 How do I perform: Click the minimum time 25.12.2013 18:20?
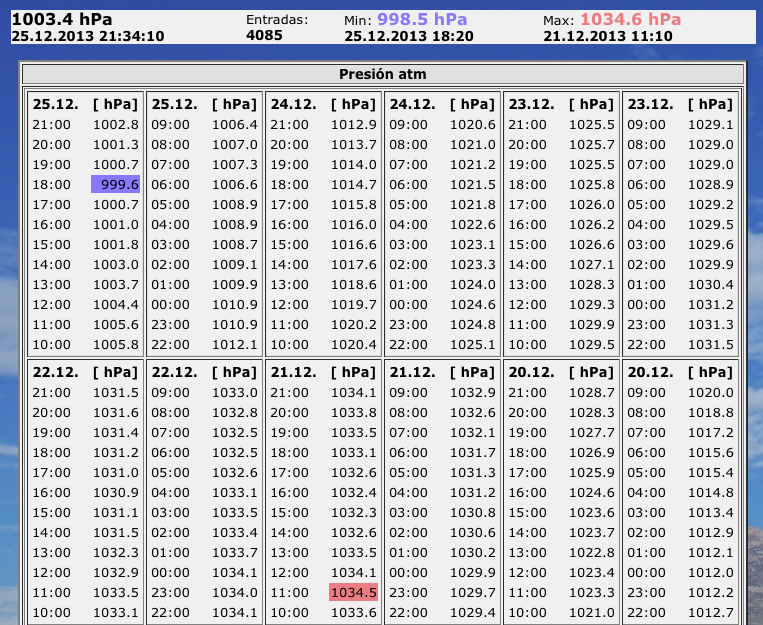click(409, 36)
